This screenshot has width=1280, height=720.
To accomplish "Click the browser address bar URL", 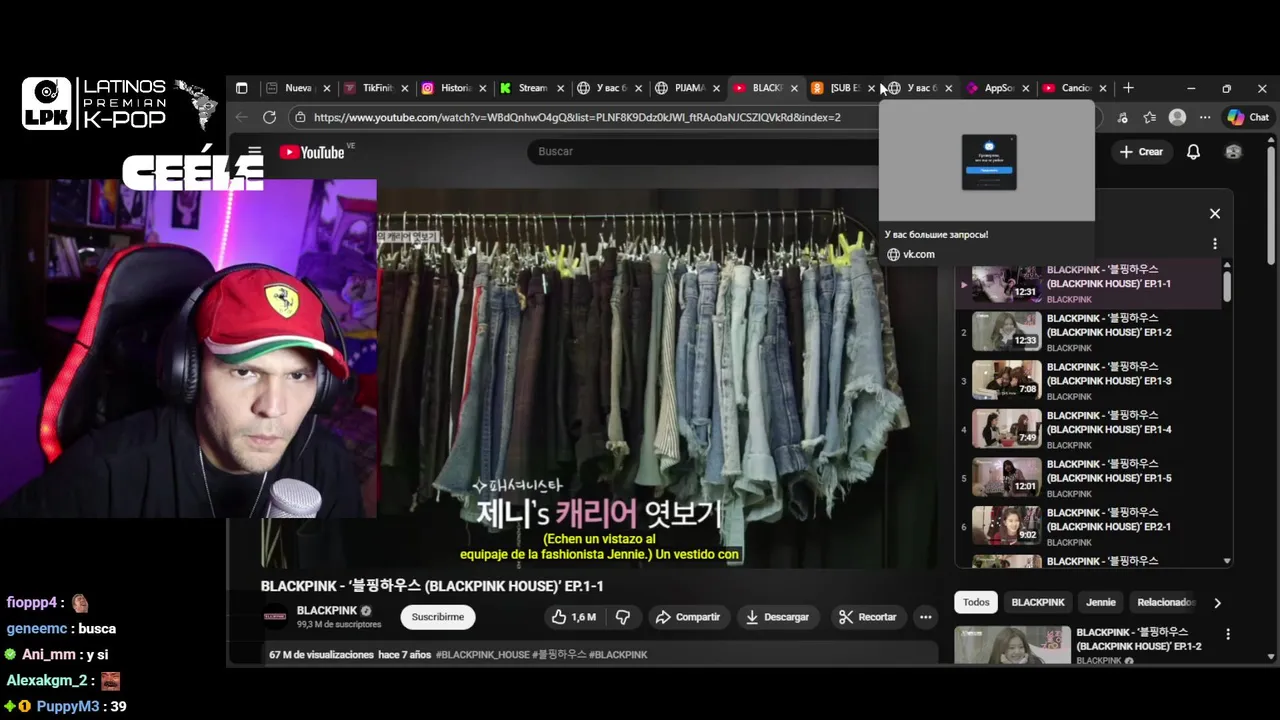I will point(577,117).
